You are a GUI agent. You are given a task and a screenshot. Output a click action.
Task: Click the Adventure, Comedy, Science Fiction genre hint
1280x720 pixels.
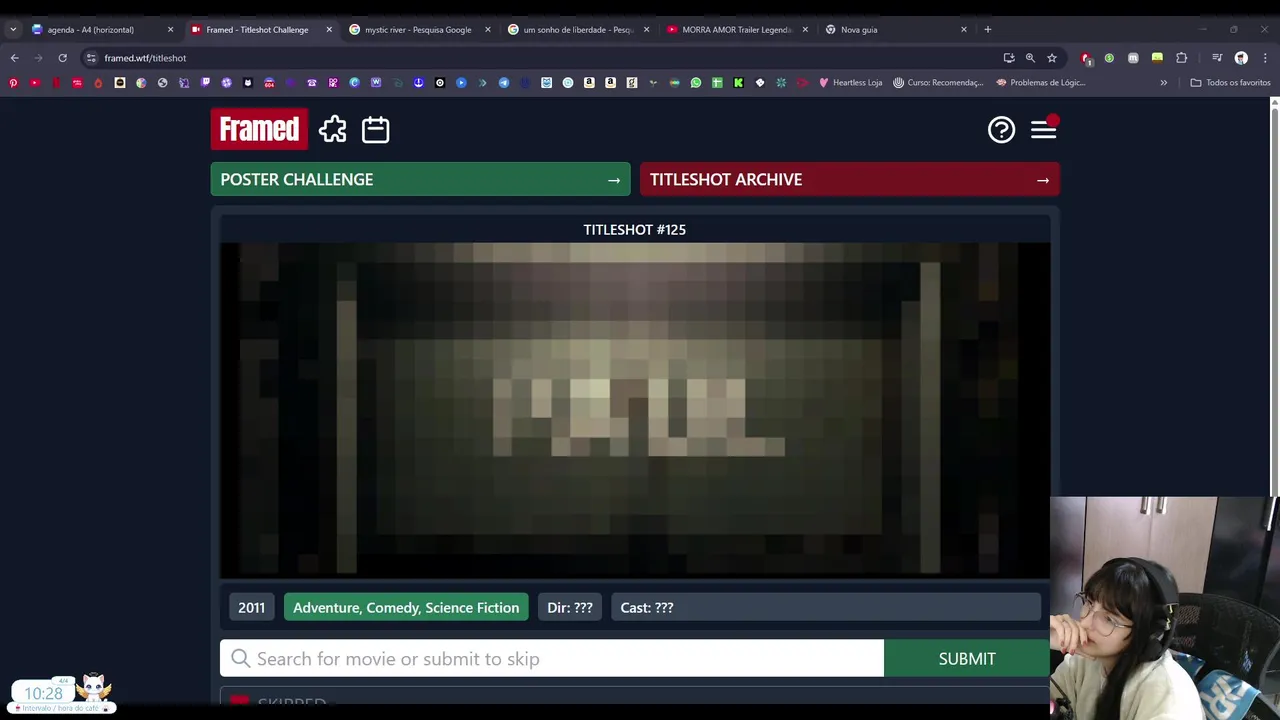pos(406,607)
